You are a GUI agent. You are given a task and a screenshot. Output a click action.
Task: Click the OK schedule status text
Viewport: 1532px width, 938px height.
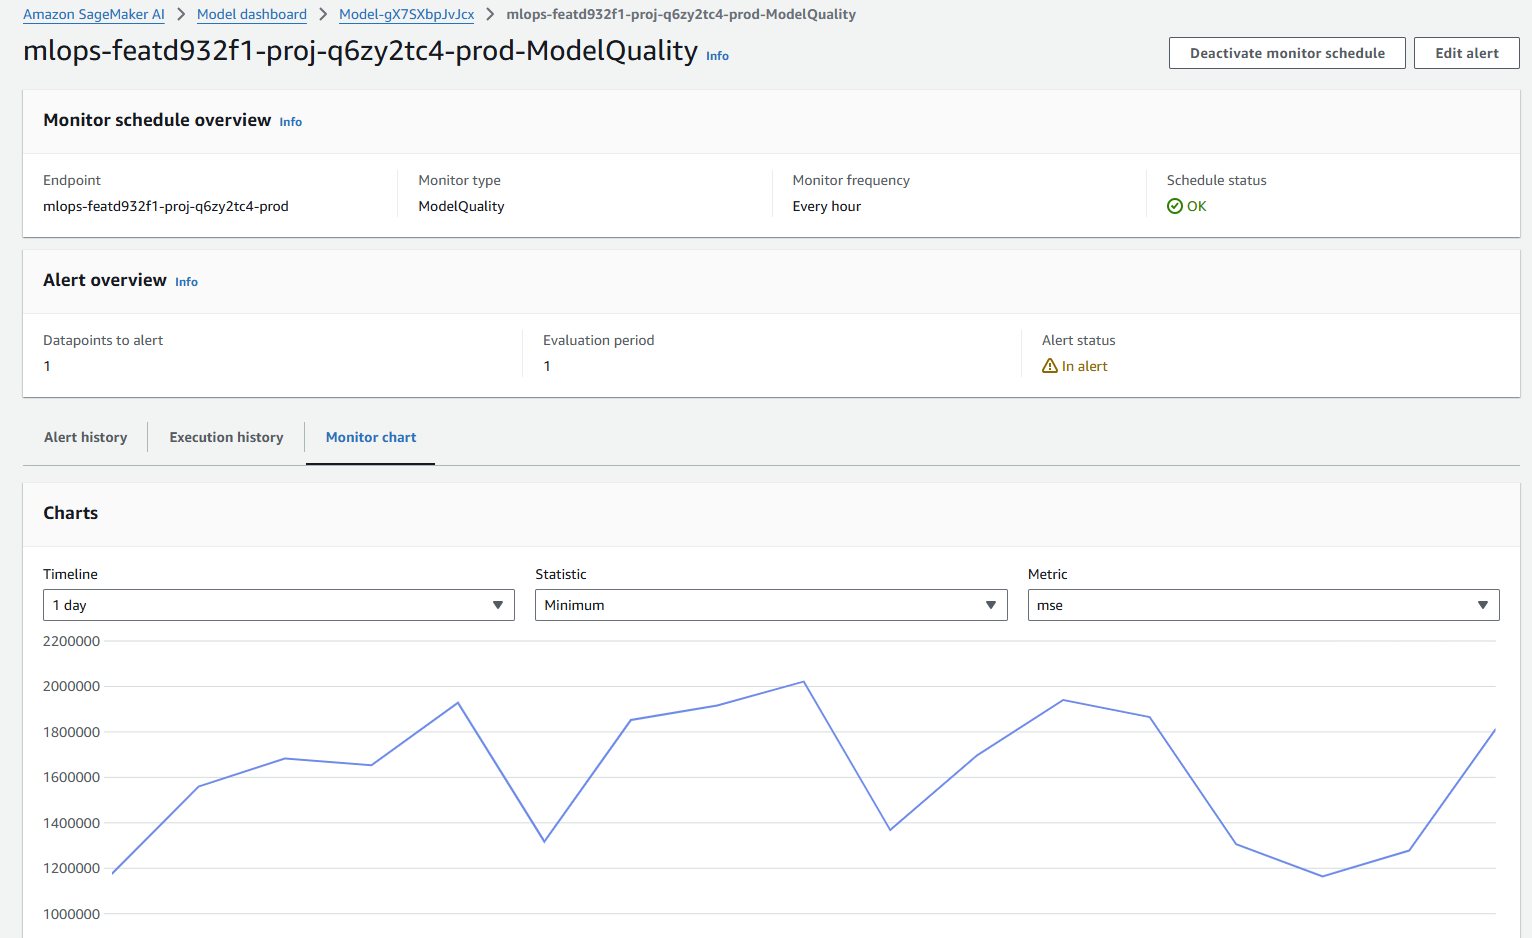tap(1197, 206)
